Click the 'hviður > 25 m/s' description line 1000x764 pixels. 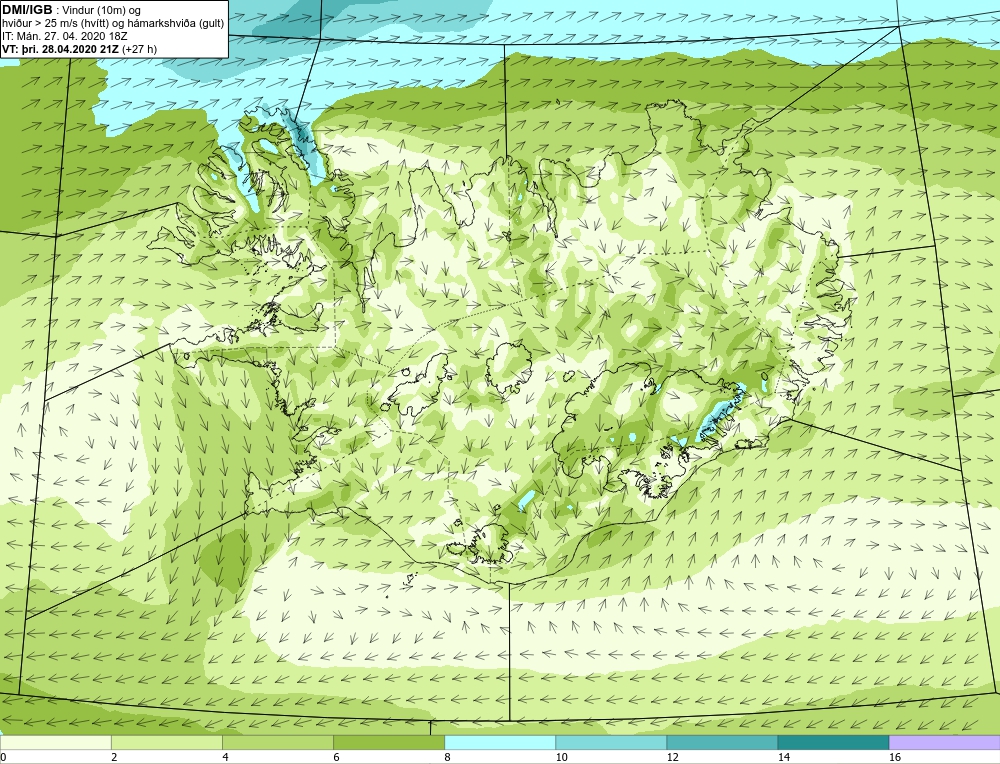pyautogui.click(x=113, y=23)
